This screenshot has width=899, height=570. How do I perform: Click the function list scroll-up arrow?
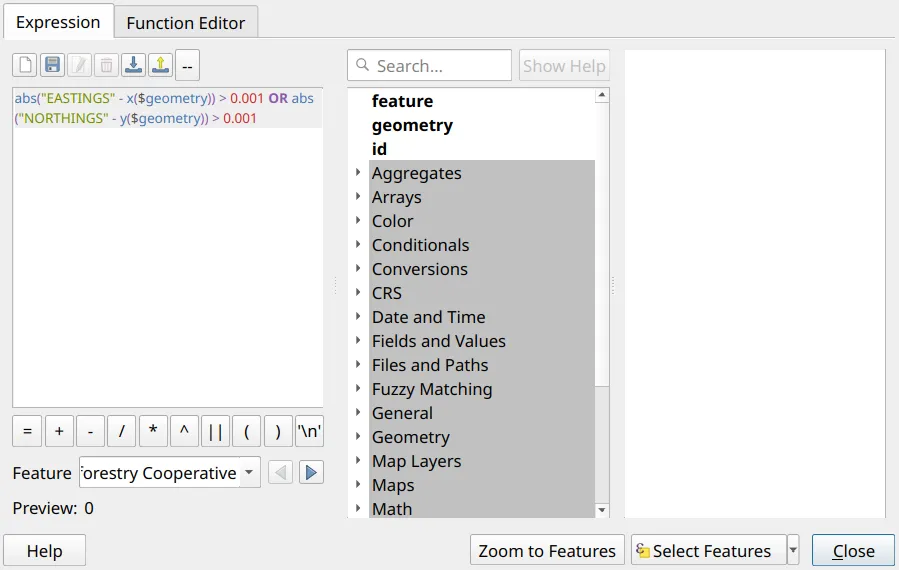click(601, 95)
